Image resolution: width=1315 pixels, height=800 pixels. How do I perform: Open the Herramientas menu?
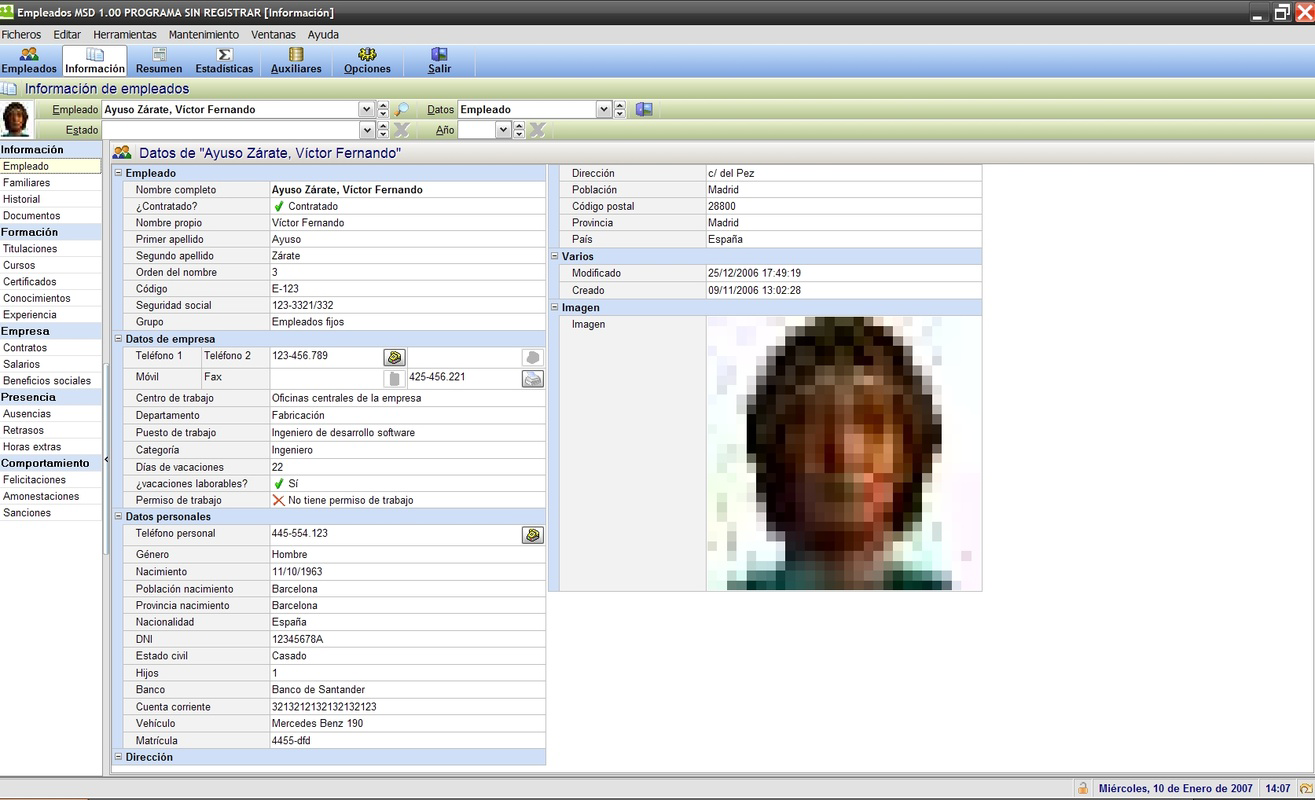coord(125,34)
